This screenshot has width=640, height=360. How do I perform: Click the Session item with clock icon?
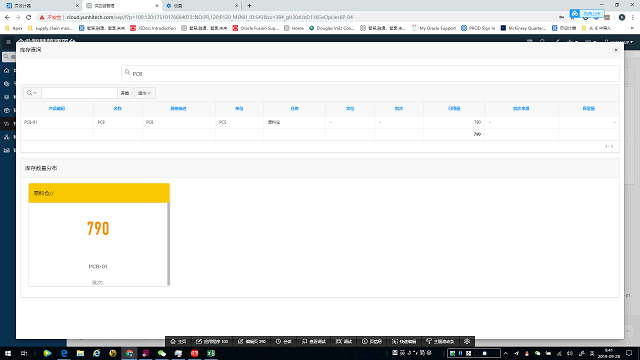[284, 341]
